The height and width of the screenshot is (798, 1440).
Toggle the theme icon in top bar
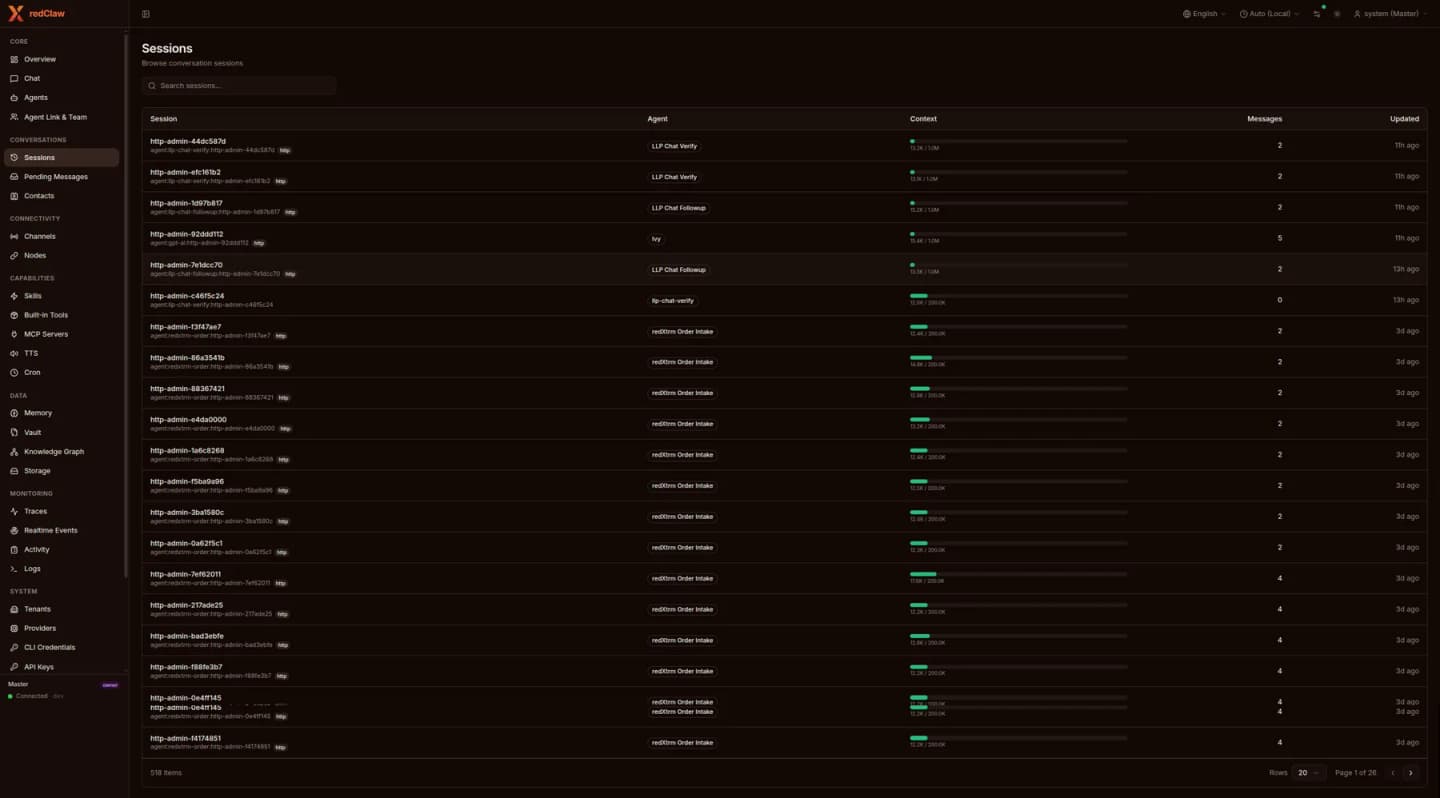tap(1337, 14)
